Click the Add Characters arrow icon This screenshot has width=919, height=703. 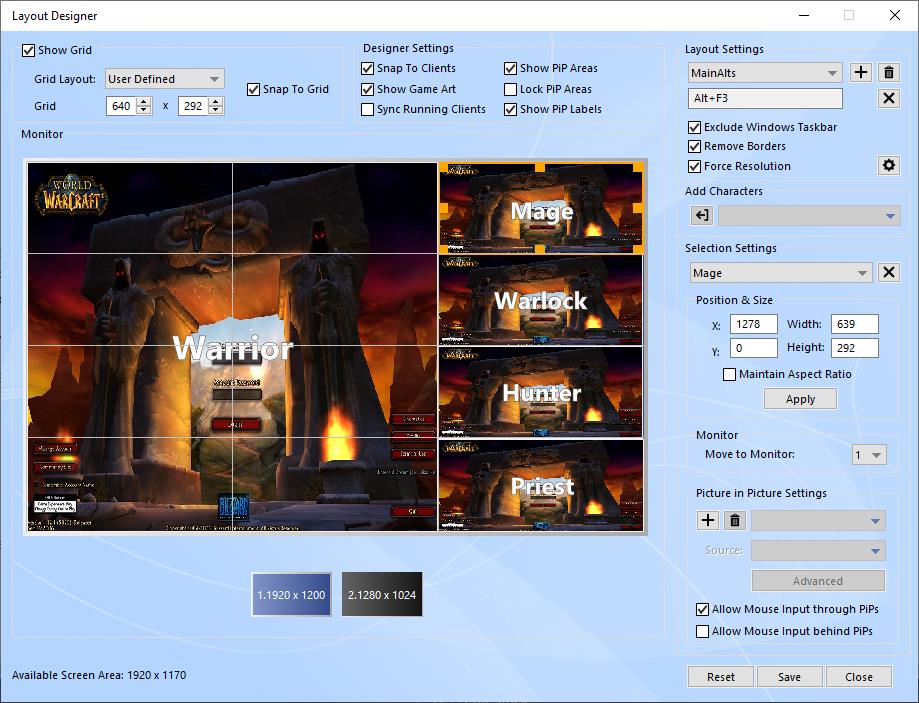(701, 216)
